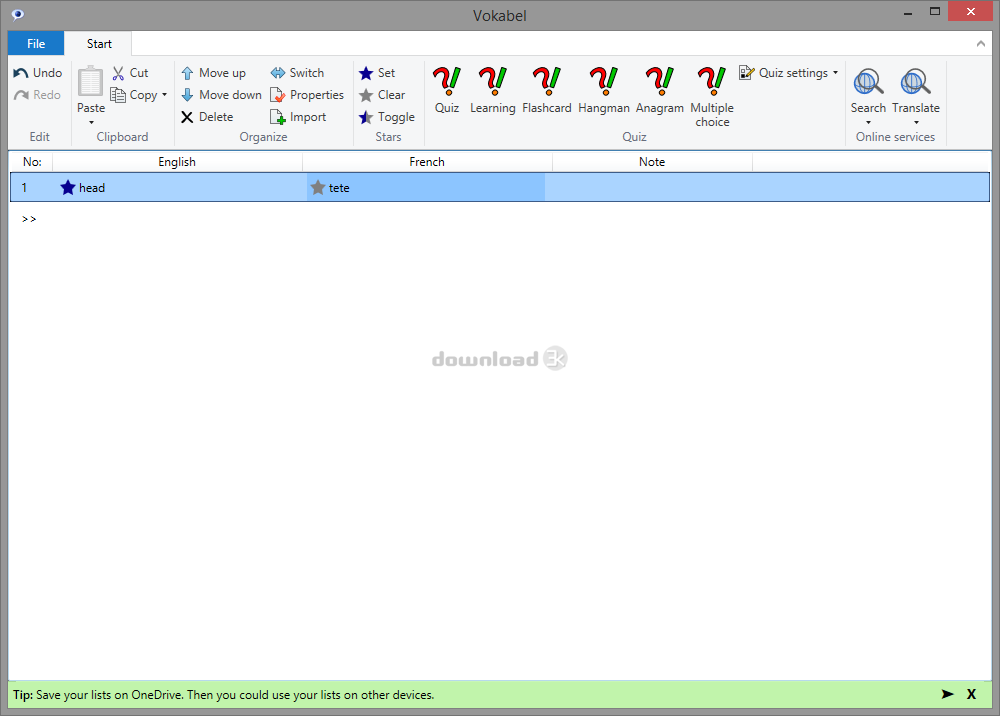Select the Start ribbon tab

tap(99, 44)
